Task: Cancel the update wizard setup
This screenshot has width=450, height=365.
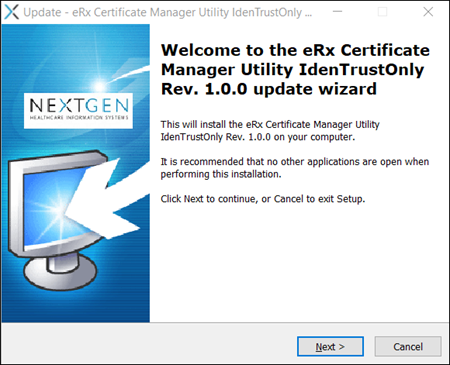Action: (x=408, y=346)
